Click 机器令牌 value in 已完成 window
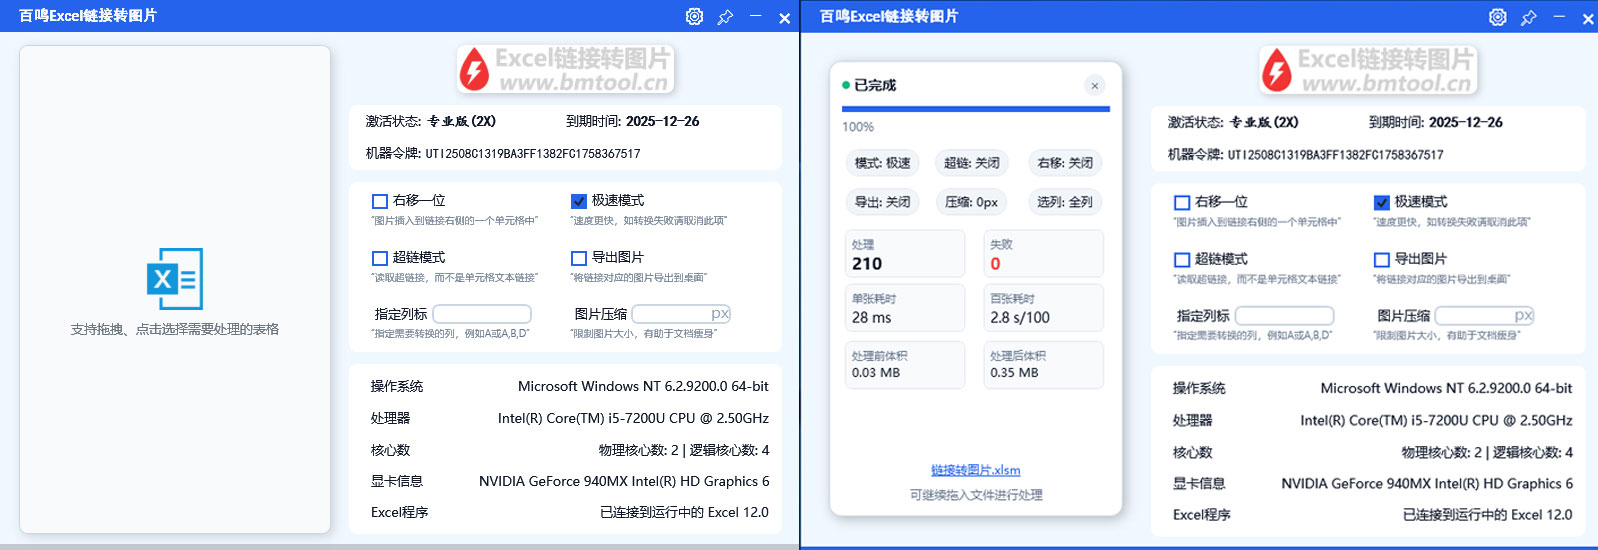The image size is (1598, 550). pos(1336,155)
